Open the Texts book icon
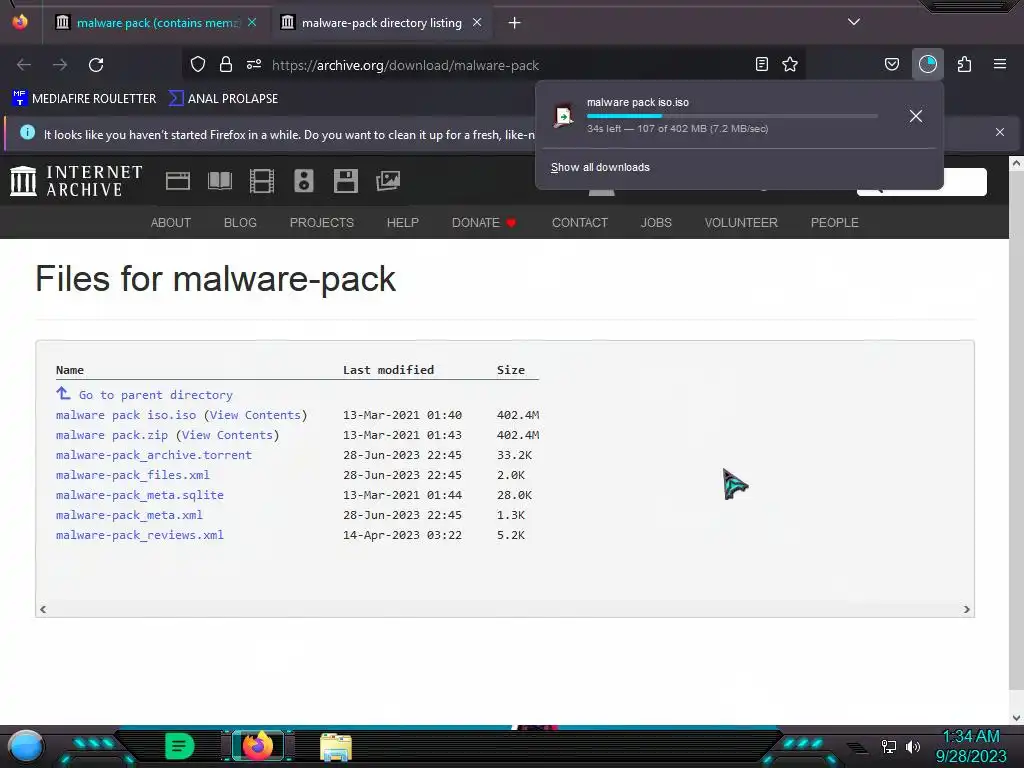Image resolution: width=1024 pixels, height=768 pixels. coord(220,181)
